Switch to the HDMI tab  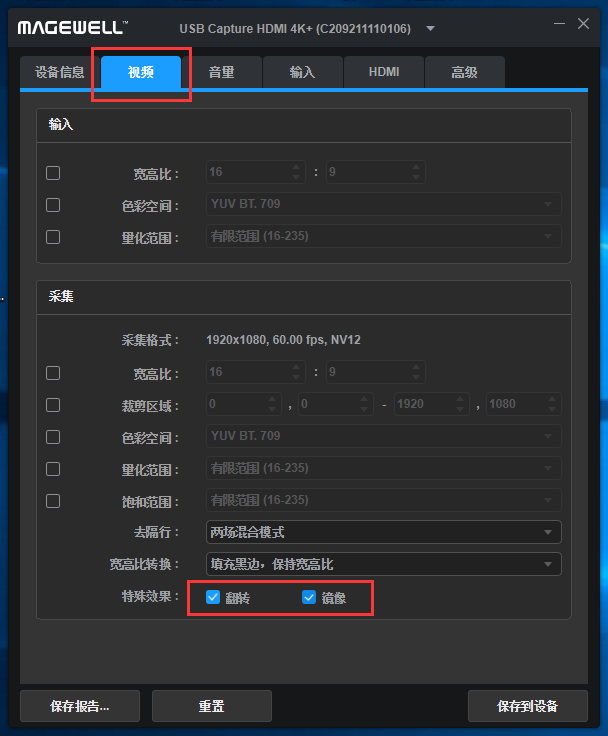click(384, 72)
